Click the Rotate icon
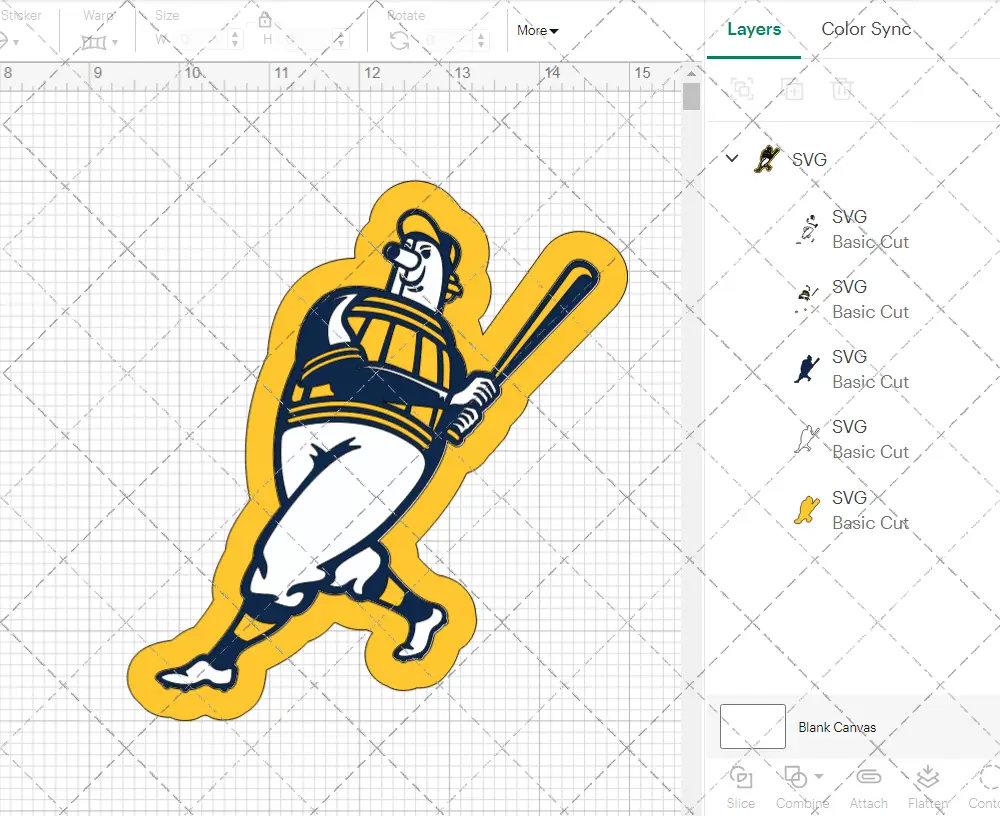 [x=400, y=40]
